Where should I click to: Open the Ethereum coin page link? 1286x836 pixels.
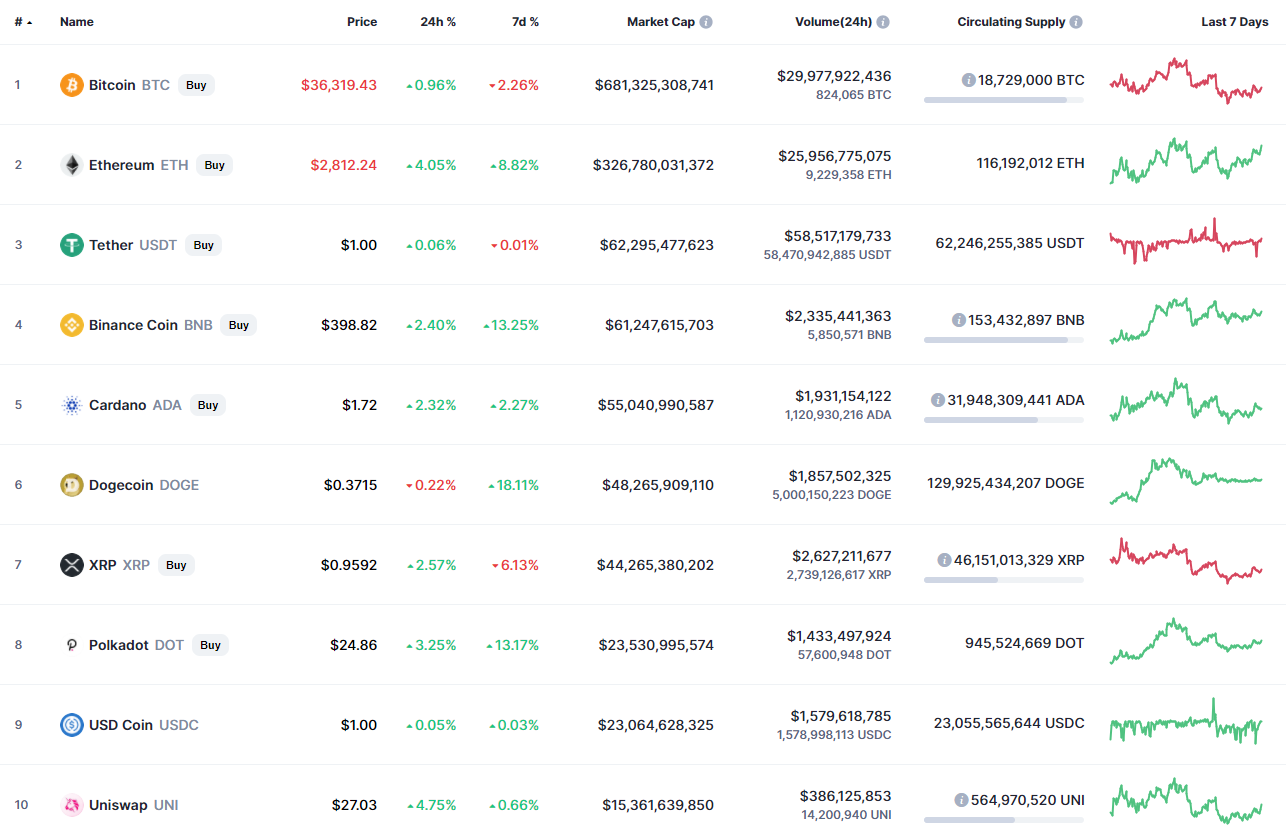pos(138,165)
